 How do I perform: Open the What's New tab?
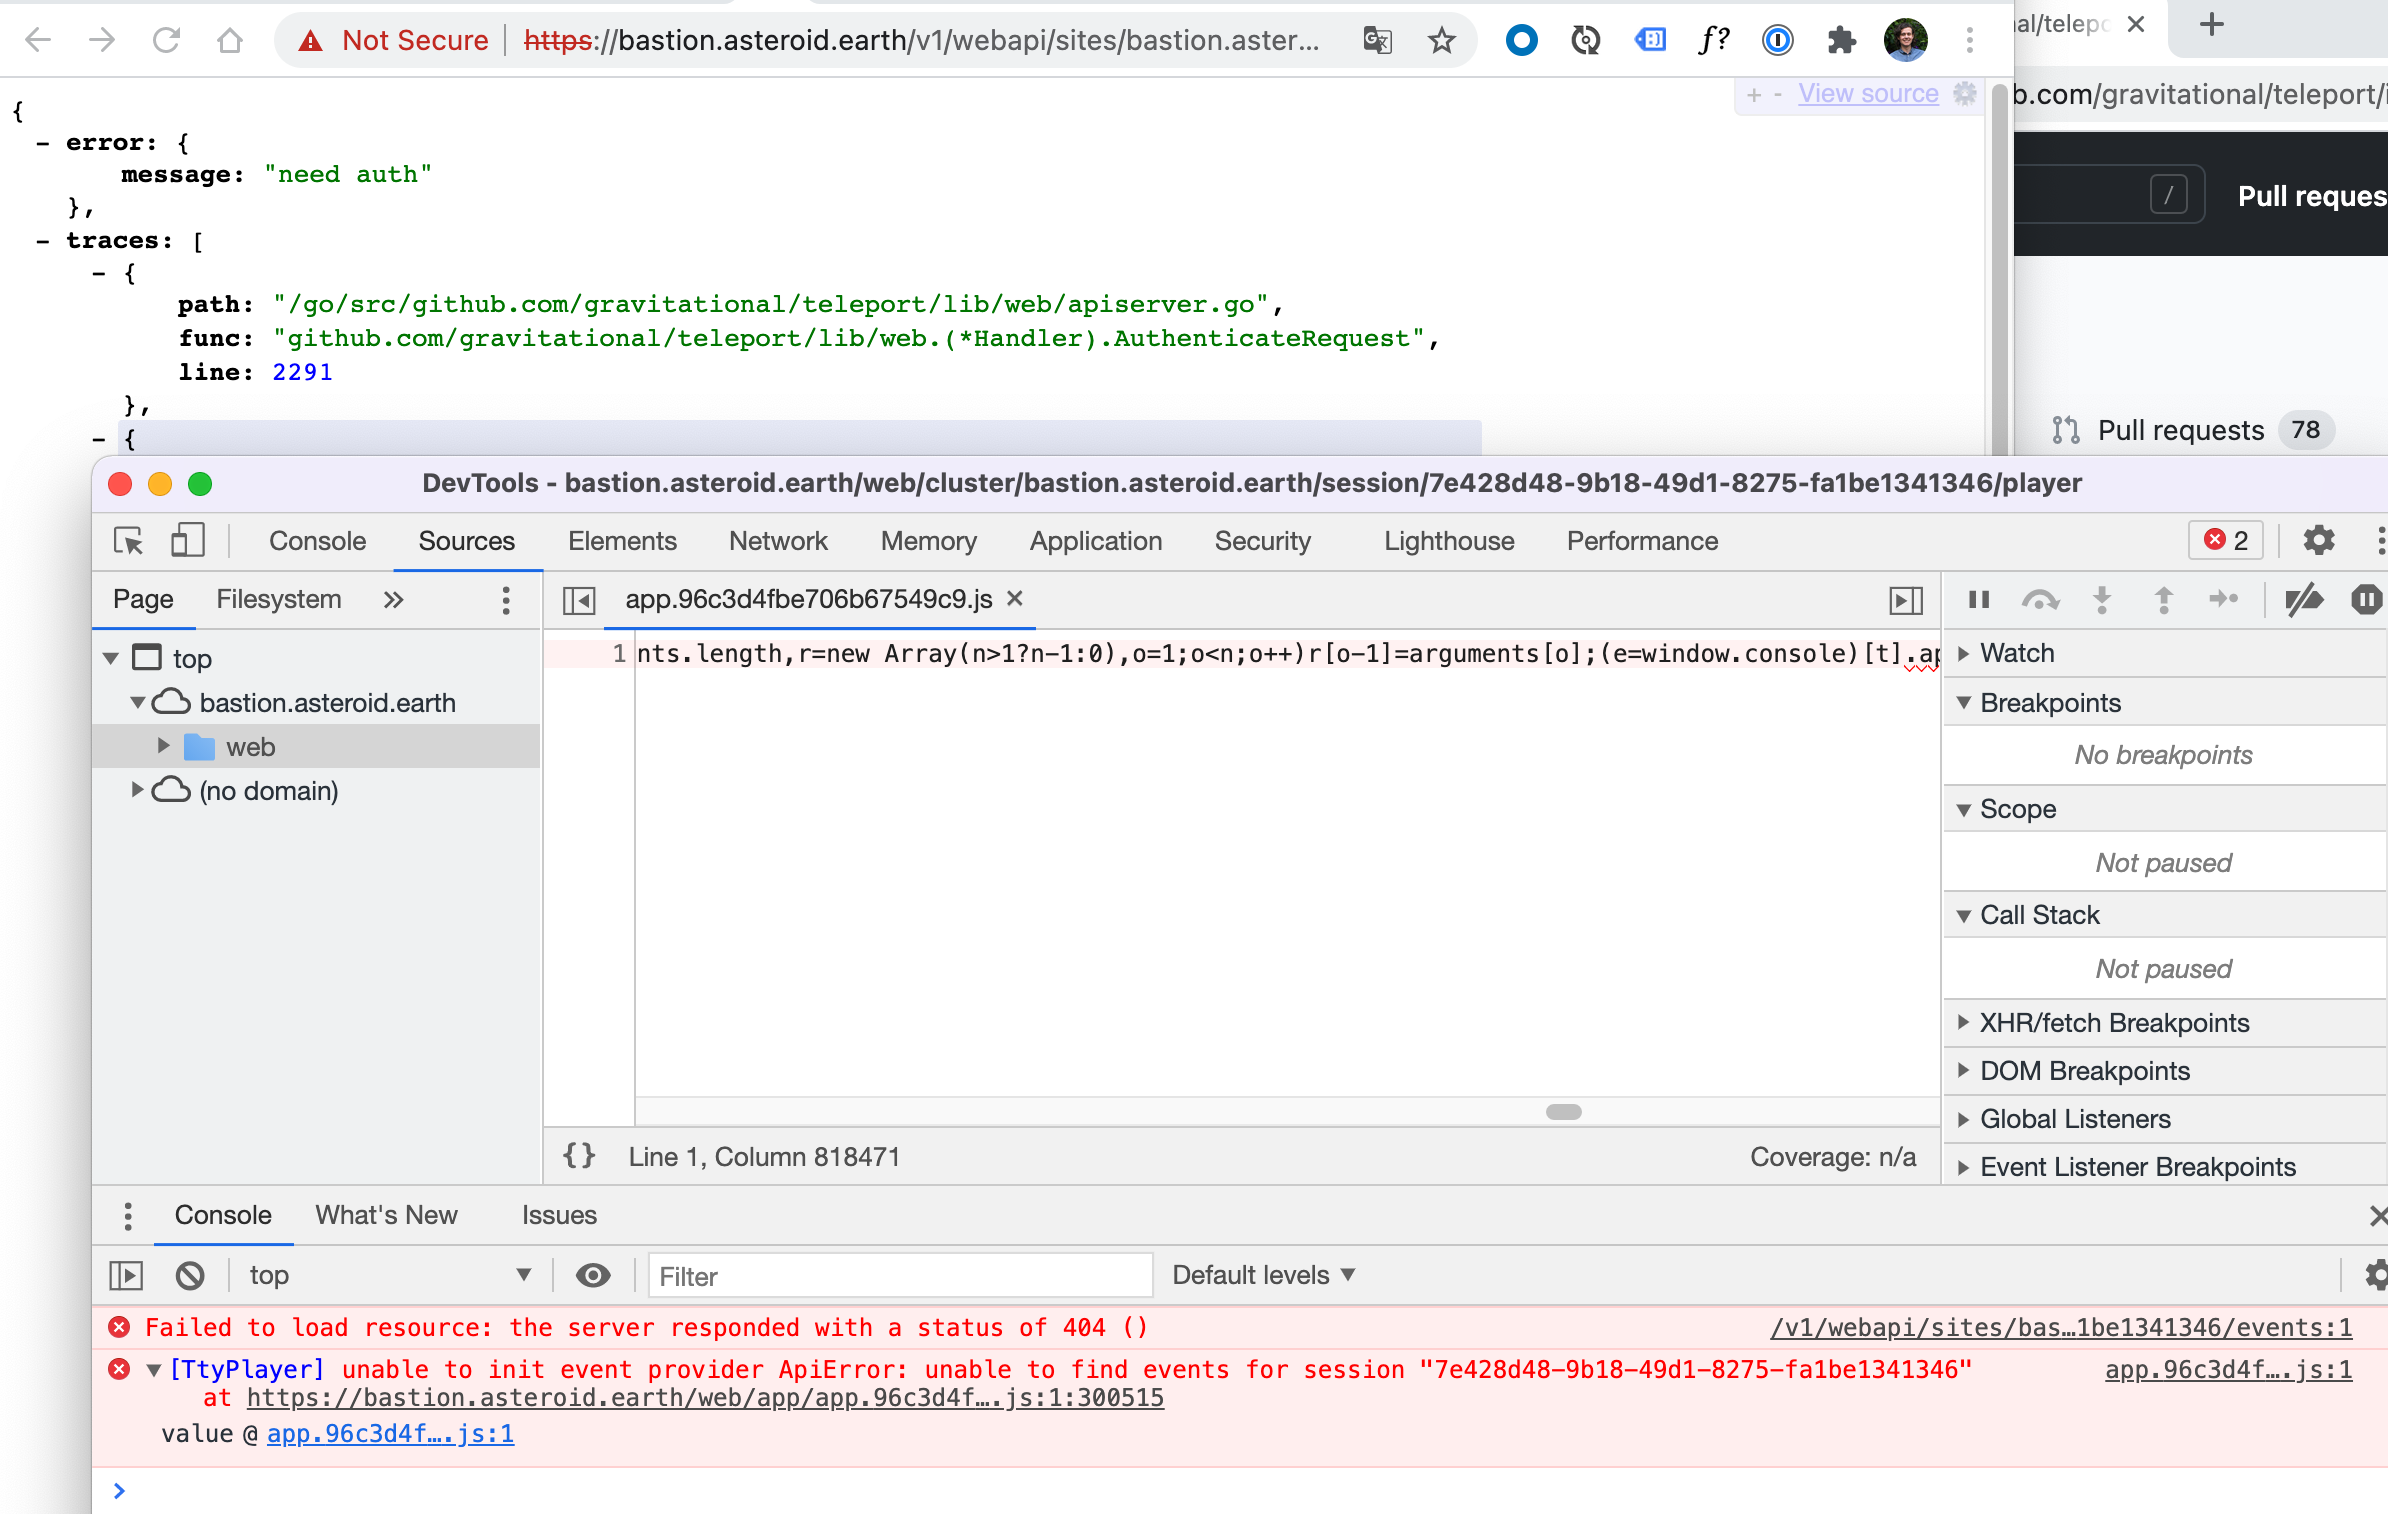(x=386, y=1215)
